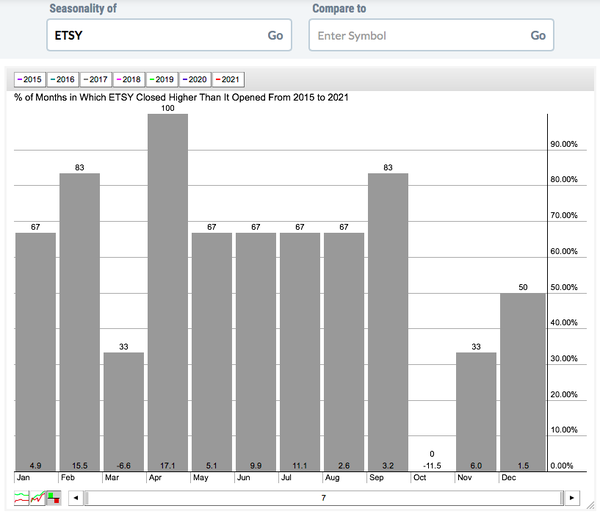Toggle the 2021 year legend button
This screenshot has width=600, height=514.
[x=227, y=79]
